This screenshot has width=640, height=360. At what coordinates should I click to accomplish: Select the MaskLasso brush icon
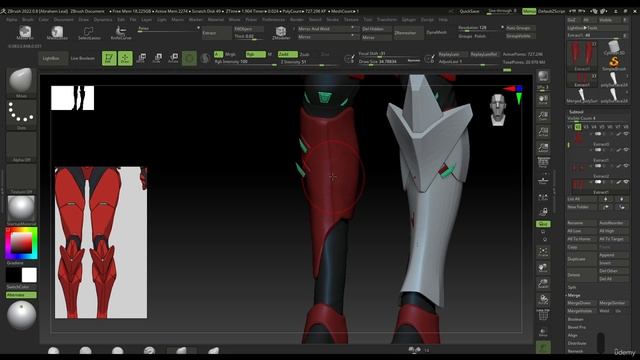pos(57,32)
